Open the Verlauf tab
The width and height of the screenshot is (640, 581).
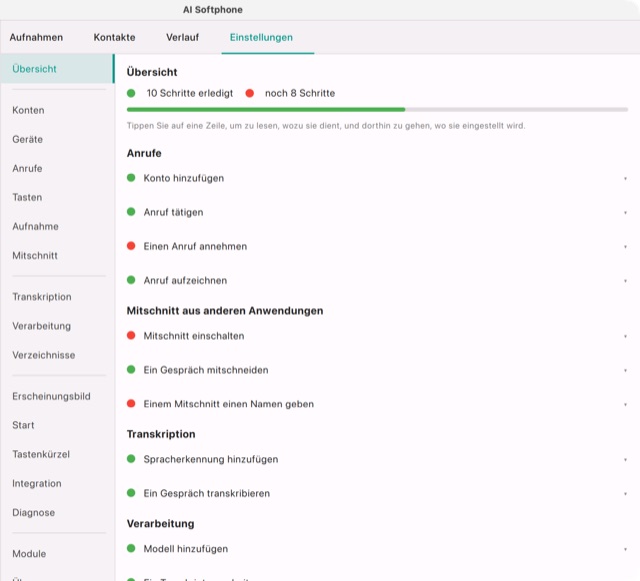coord(182,37)
